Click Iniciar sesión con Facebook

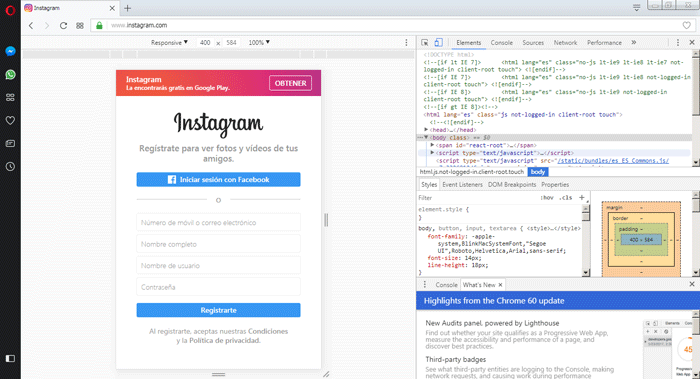point(218,179)
